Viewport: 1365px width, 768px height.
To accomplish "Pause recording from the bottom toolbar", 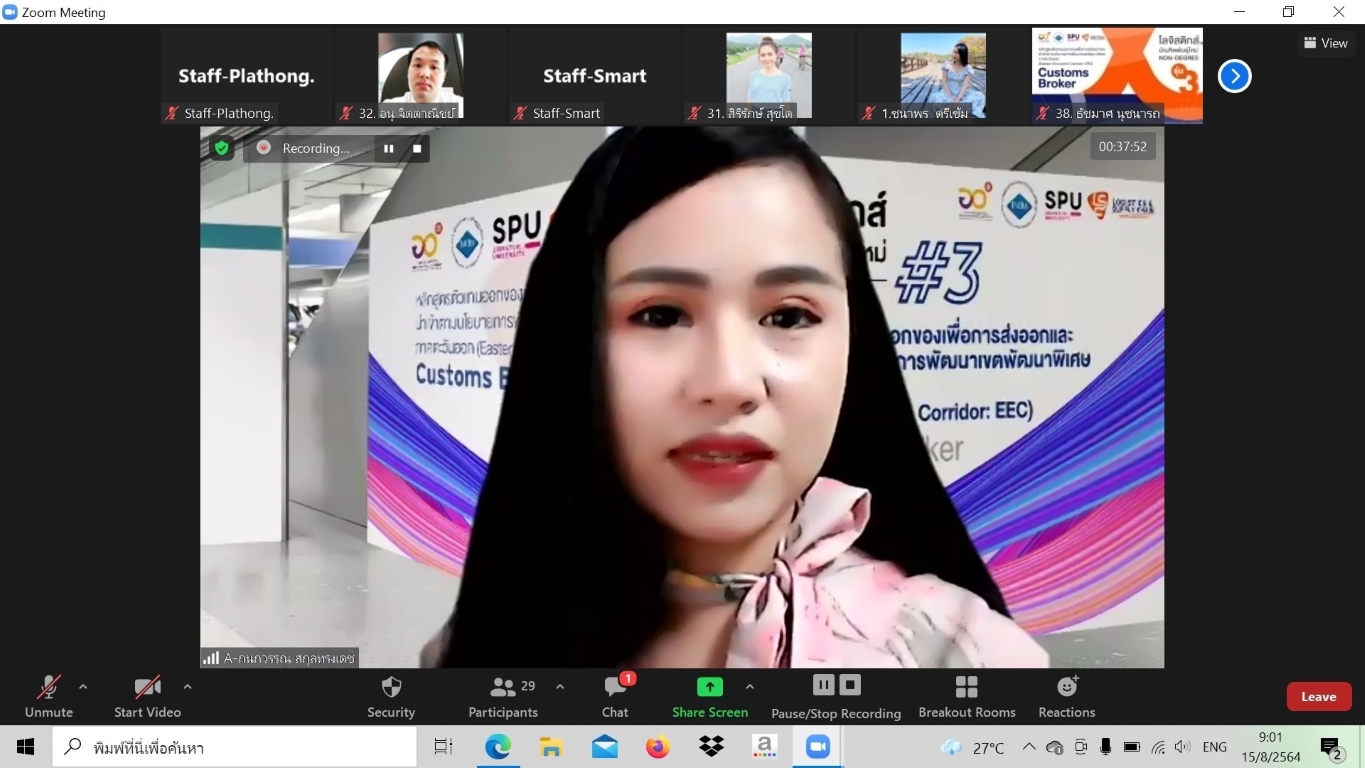I will coord(823,685).
